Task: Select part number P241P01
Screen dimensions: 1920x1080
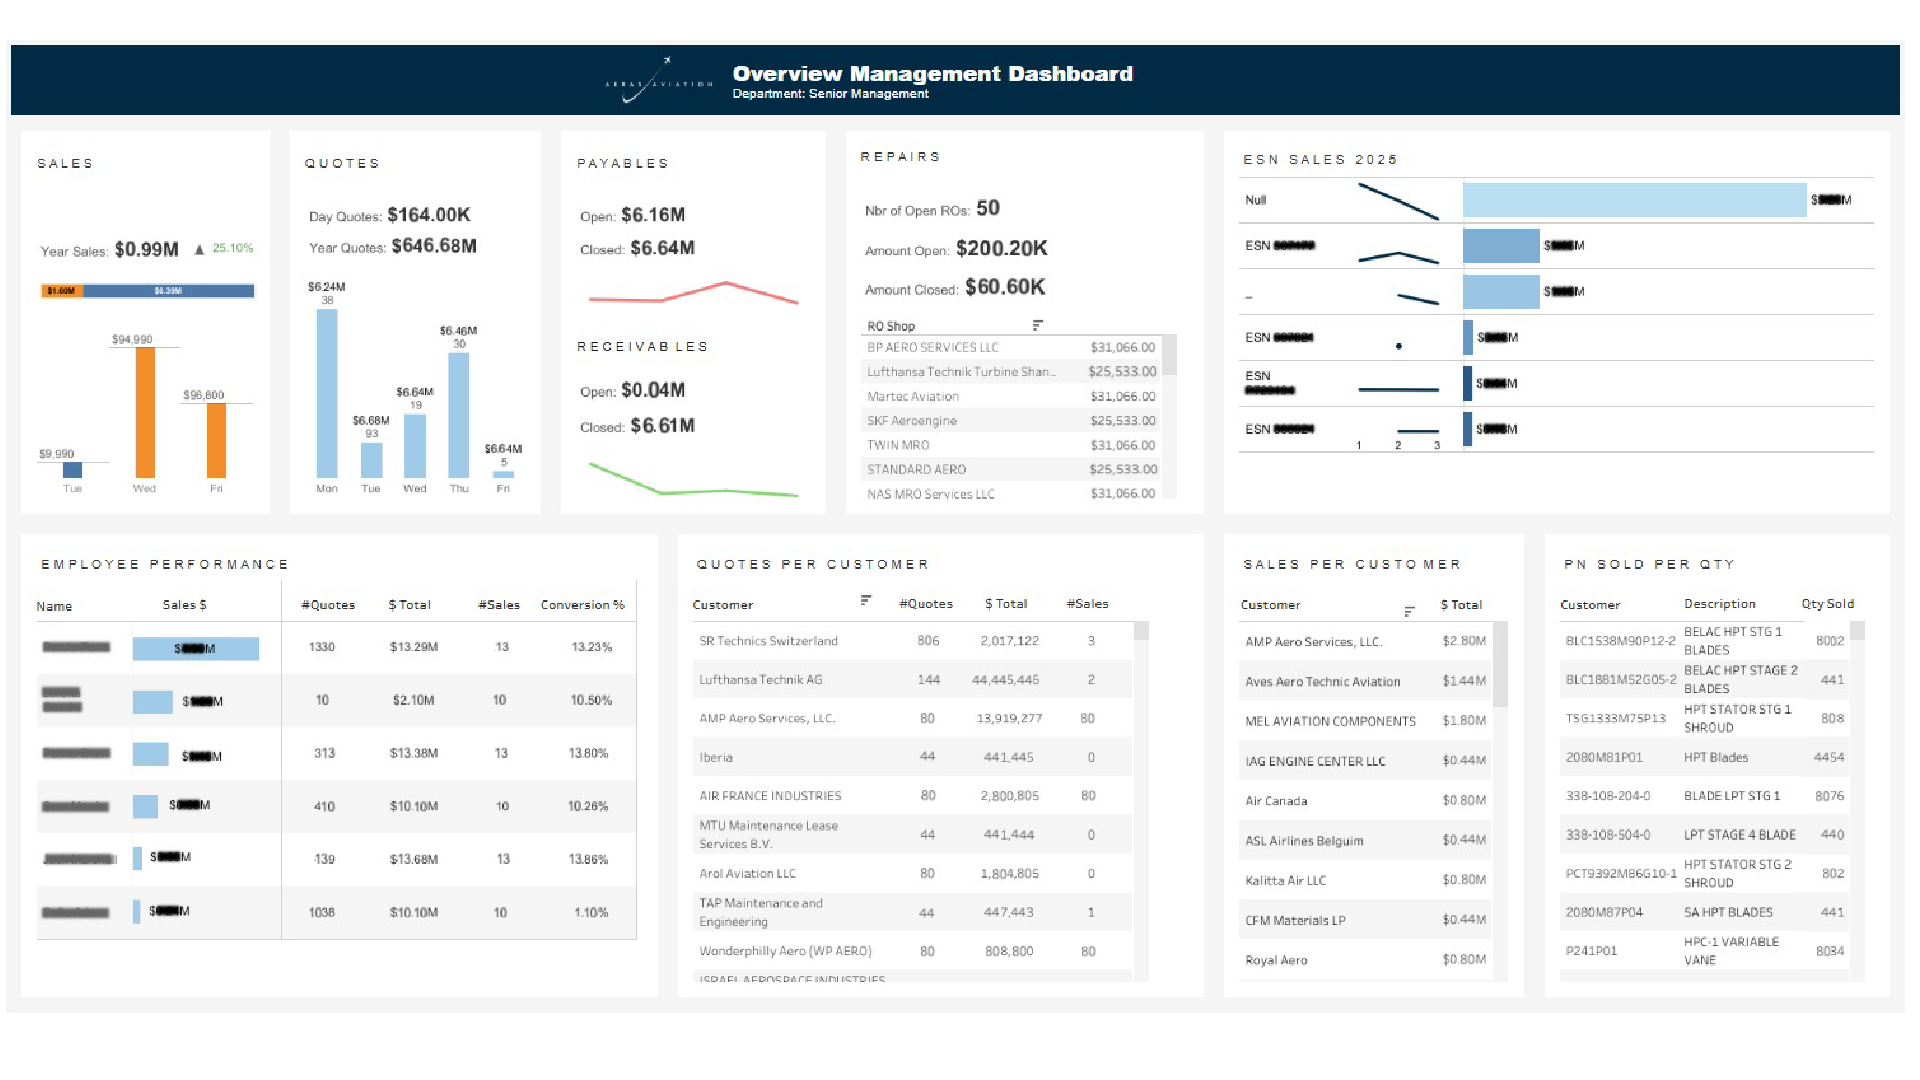Action: click(1591, 951)
